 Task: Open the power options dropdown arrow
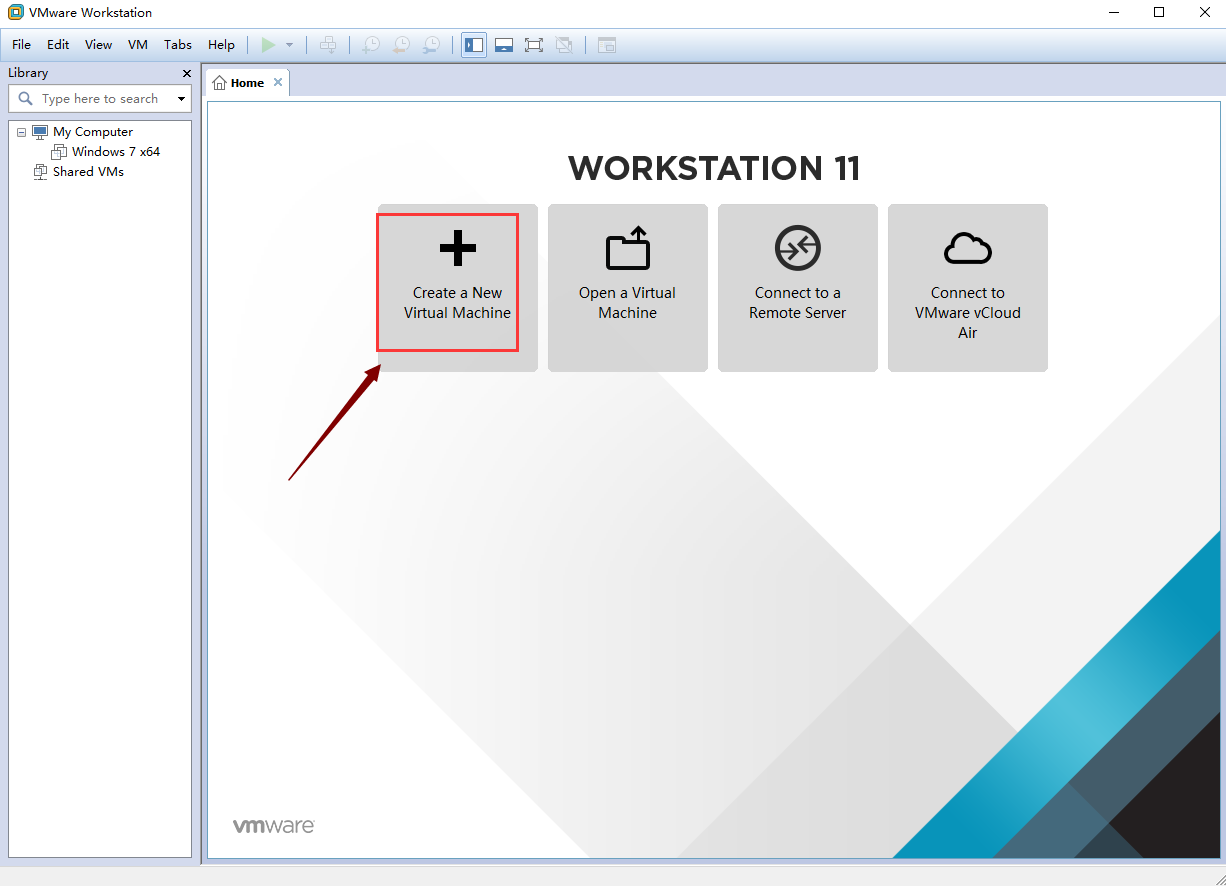click(x=290, y=45)
